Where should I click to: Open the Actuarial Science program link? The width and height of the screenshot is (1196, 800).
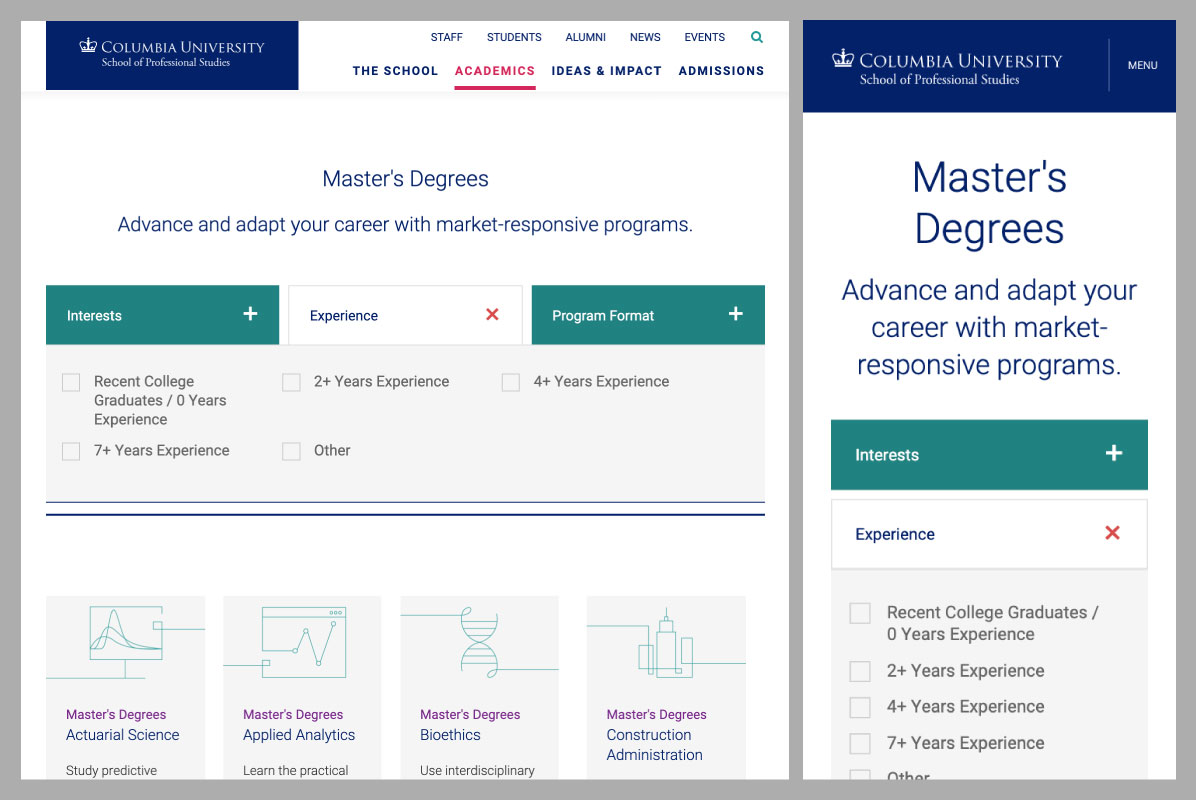(123, 735)
